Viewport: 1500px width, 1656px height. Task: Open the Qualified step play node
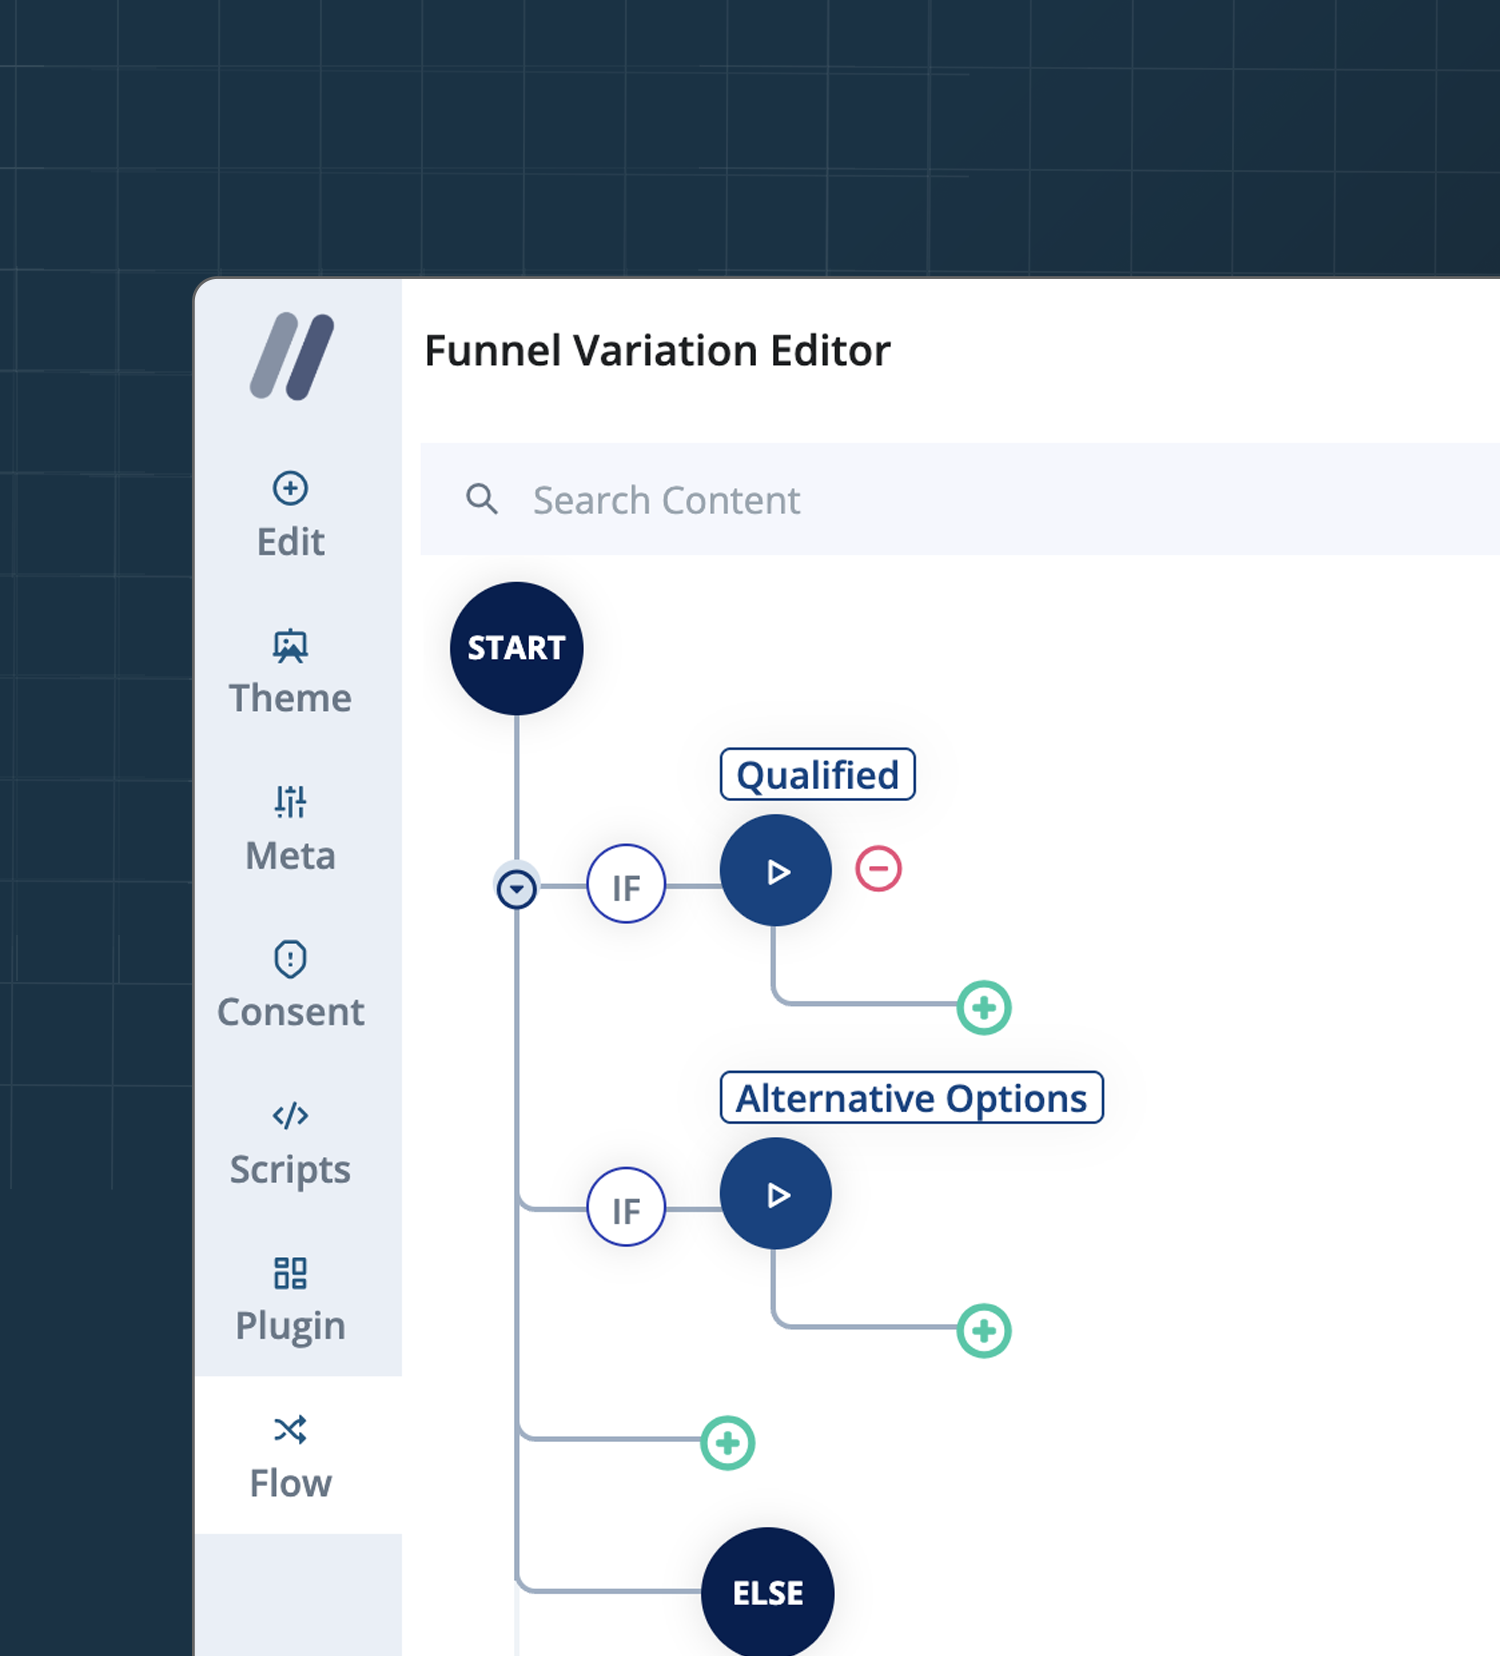(776, 871)
